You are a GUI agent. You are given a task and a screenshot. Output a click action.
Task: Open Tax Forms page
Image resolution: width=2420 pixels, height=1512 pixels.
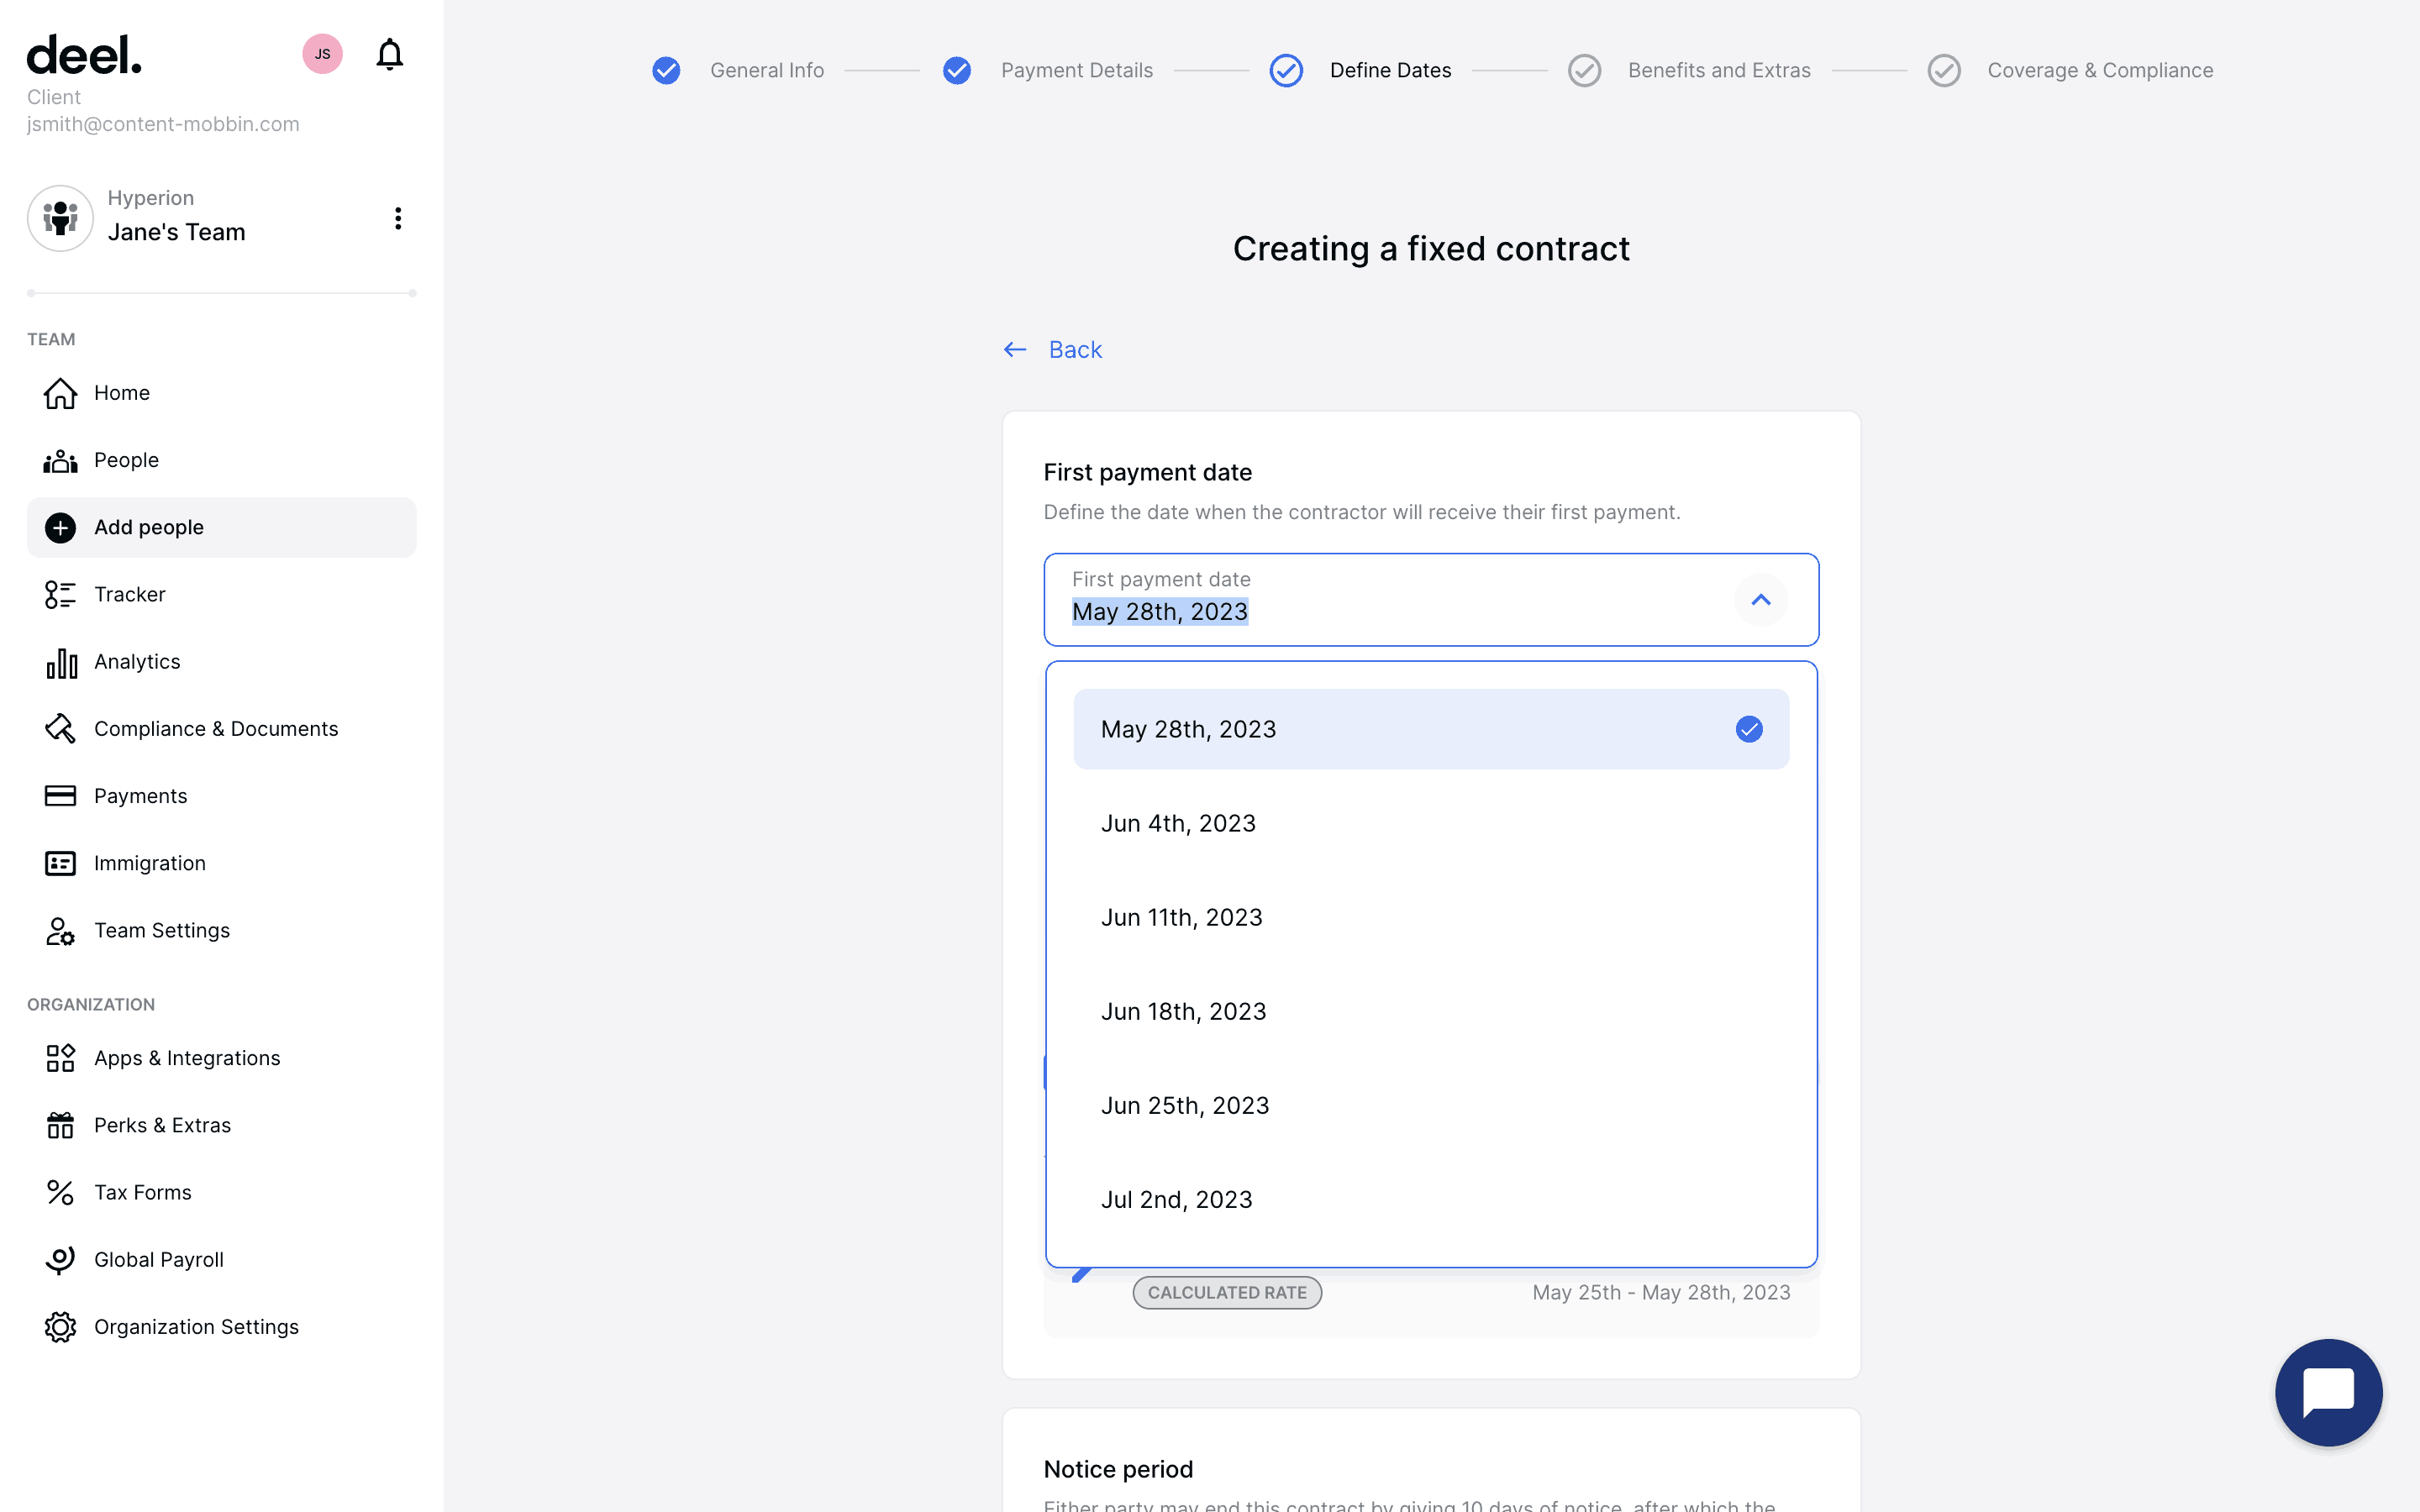pyautogui.click(x=221, y=1192)
